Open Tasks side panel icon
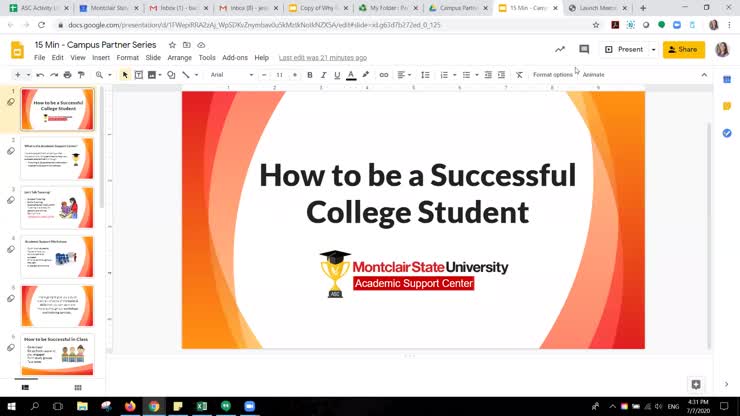Image resolution: width=740 pixels, height=416 pixels. [x=727, y=133]
